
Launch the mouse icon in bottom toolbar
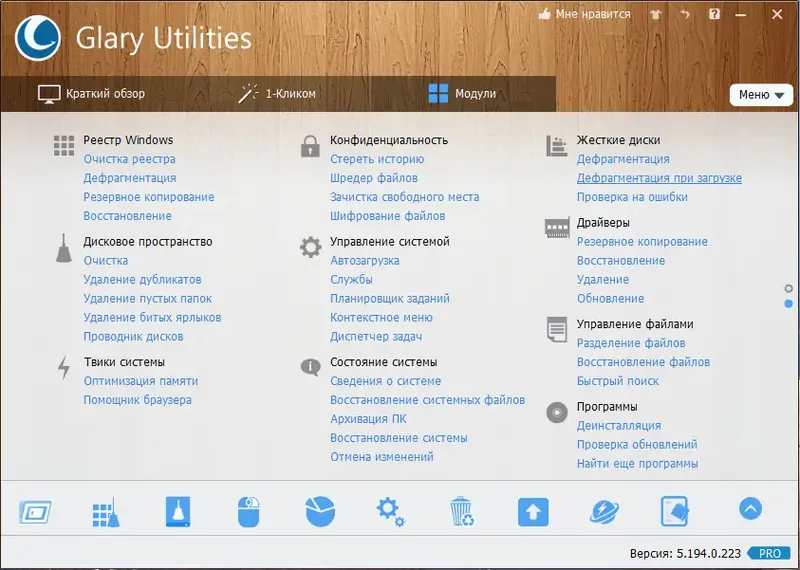point(248,512)
